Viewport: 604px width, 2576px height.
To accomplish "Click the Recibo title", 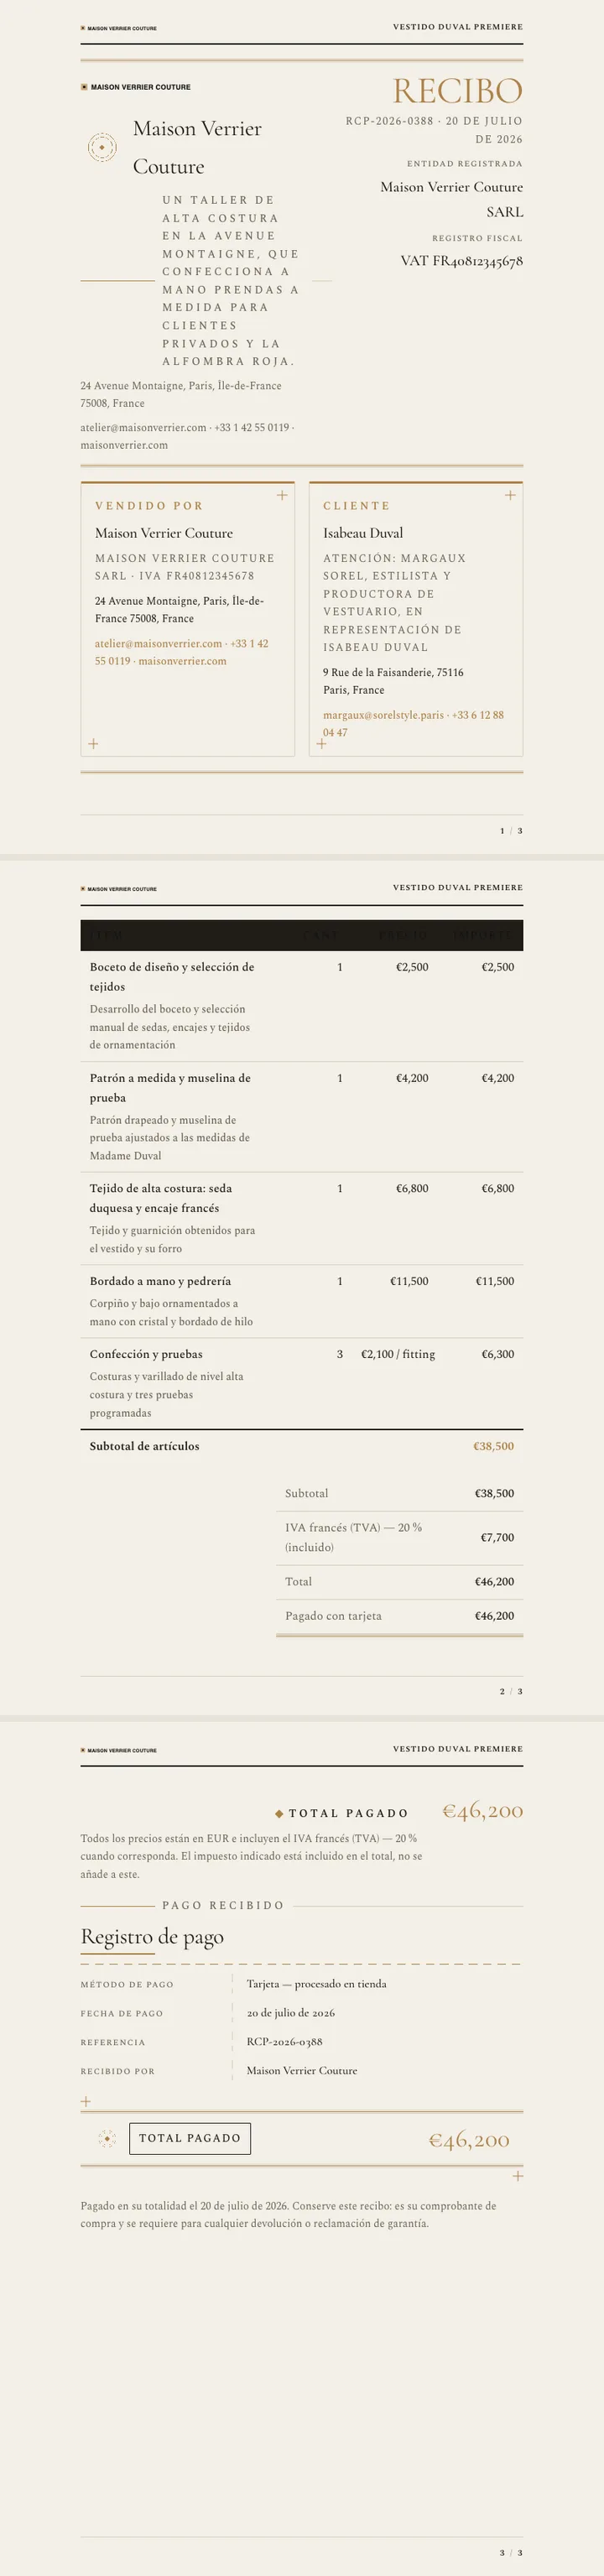I will [458, 91].
